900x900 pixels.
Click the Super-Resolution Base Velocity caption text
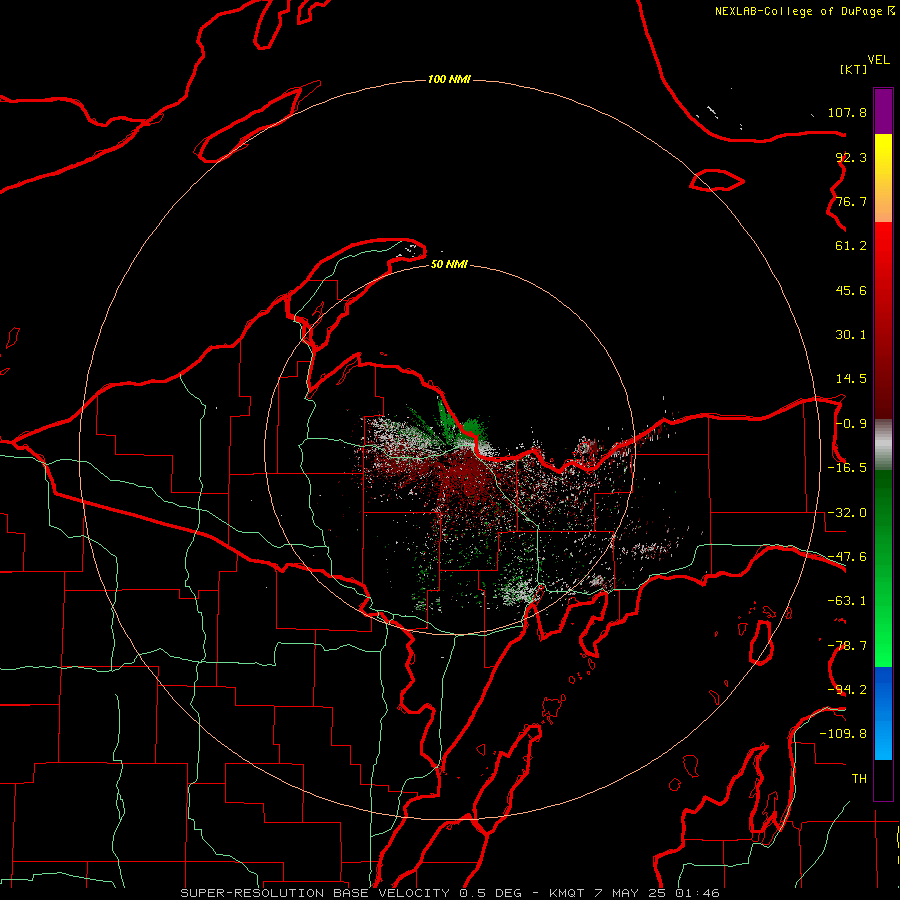click(x=449, y=893)
